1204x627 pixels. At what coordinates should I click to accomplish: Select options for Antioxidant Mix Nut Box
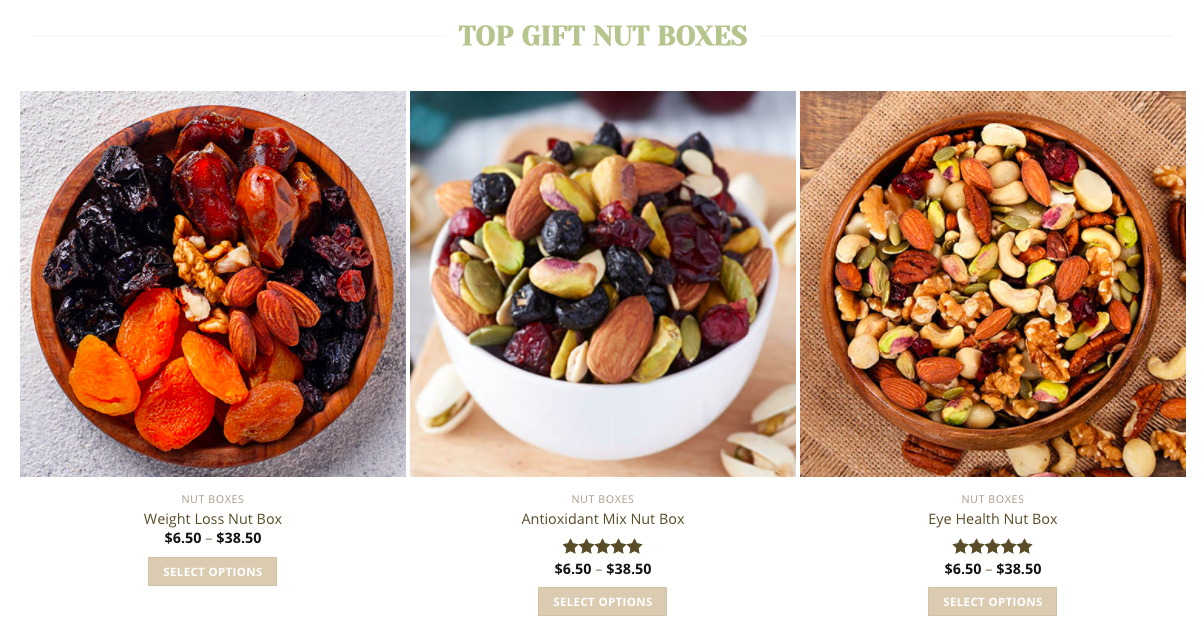coord(603,602)
